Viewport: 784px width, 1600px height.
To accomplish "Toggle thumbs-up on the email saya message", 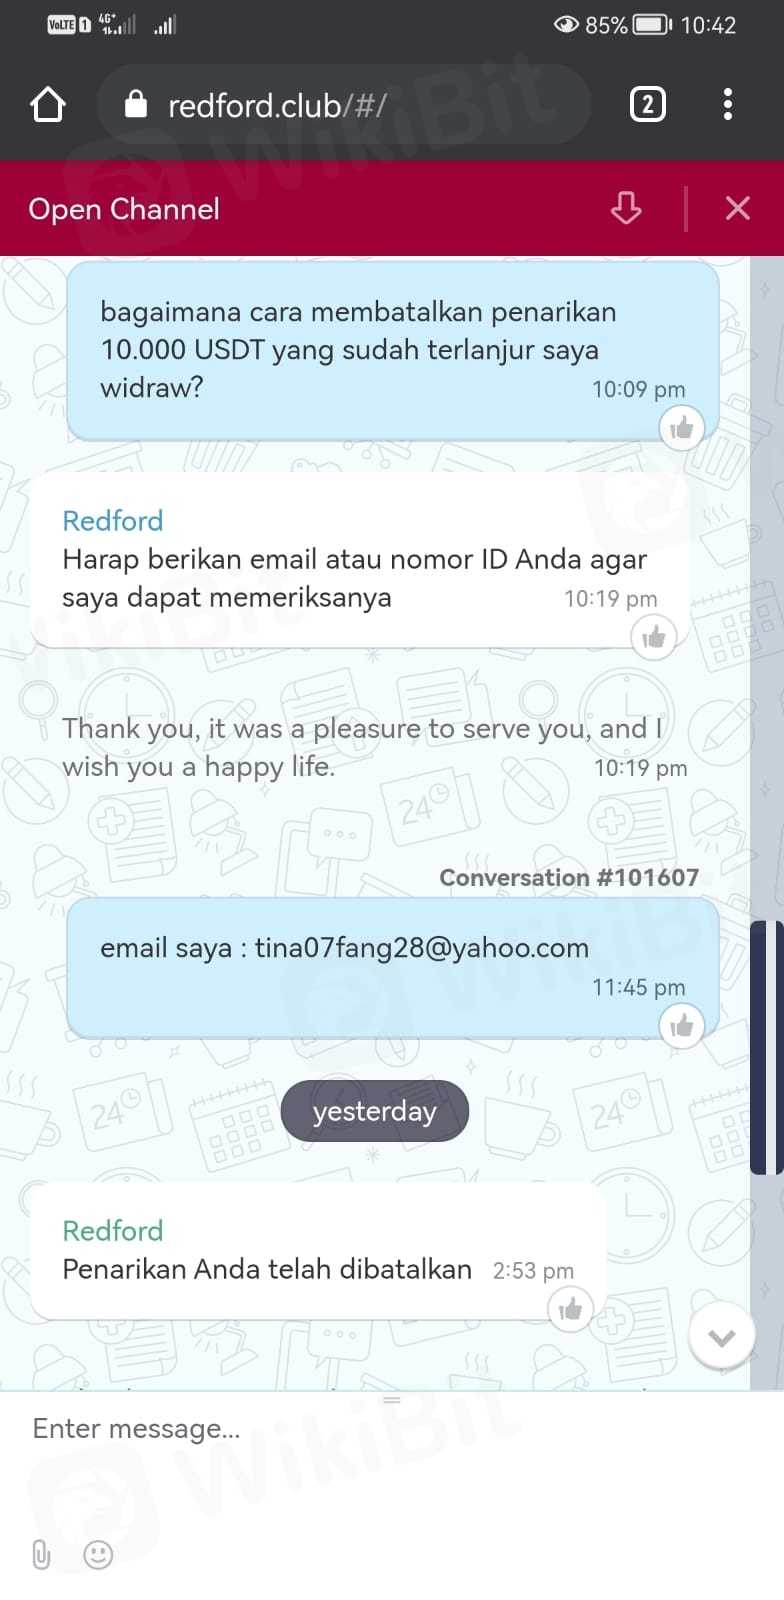I will click(682, 1026).
